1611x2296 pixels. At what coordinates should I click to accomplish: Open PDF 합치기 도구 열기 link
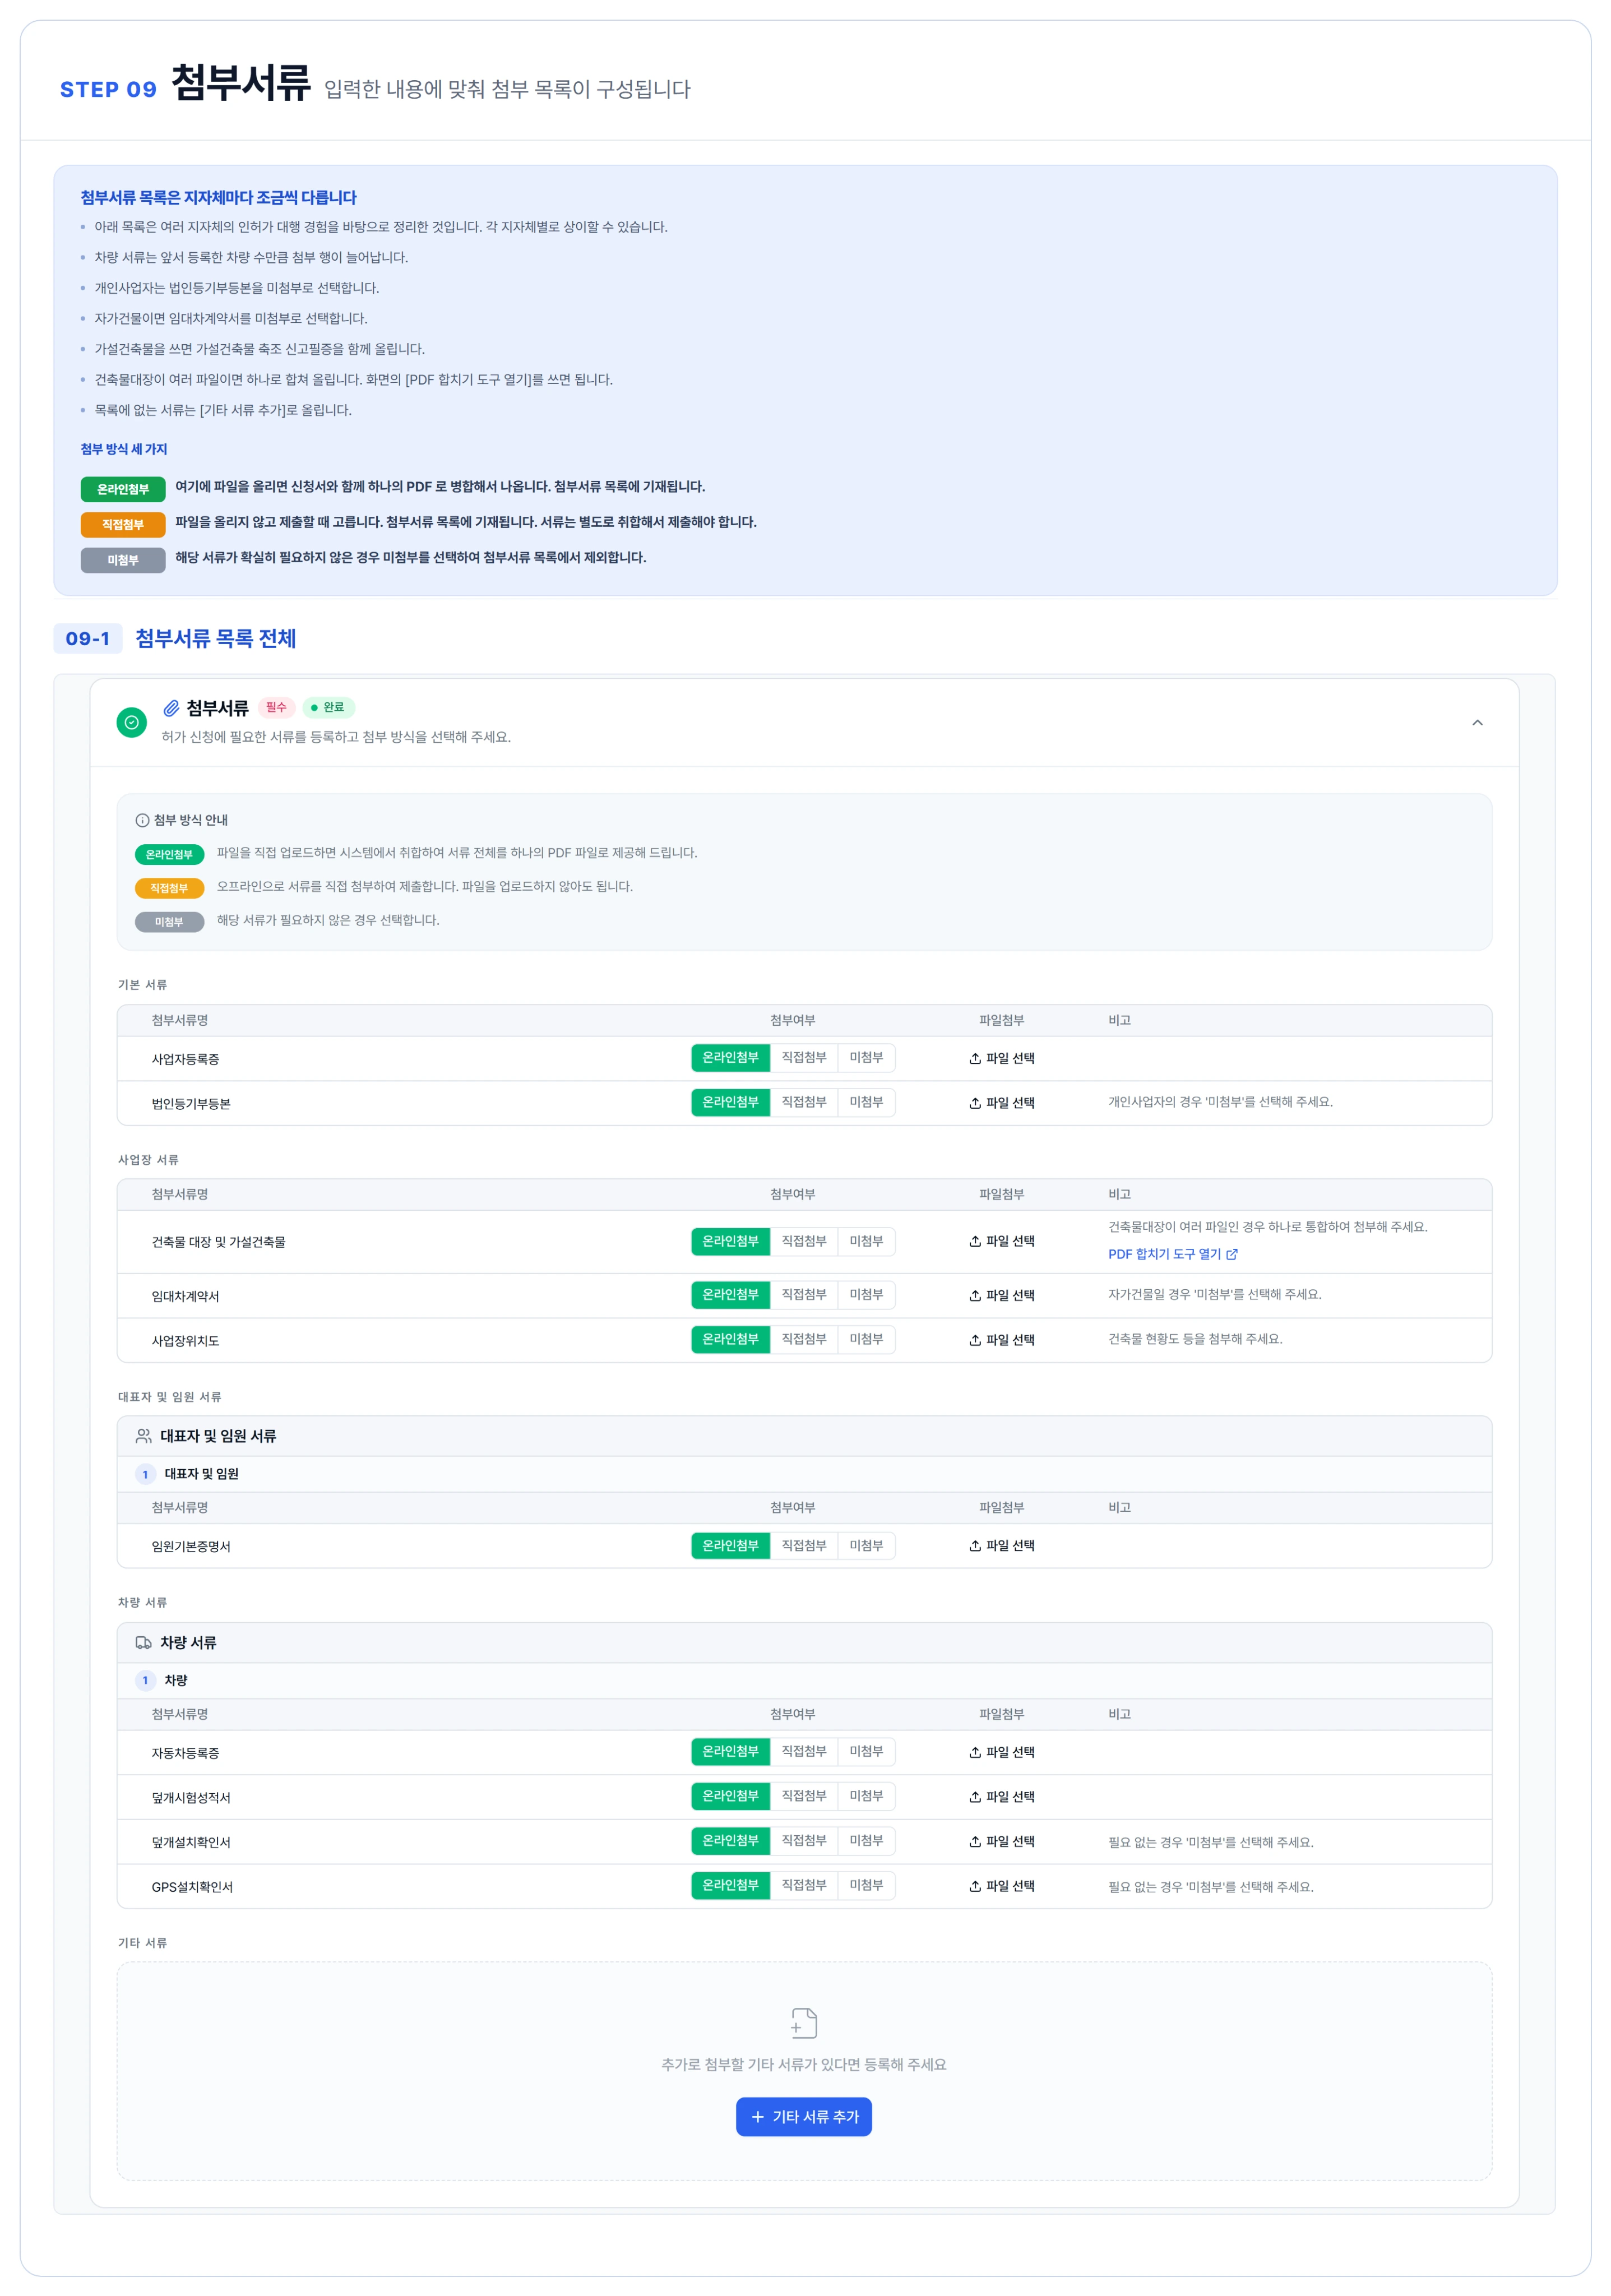point(1172,1254)
